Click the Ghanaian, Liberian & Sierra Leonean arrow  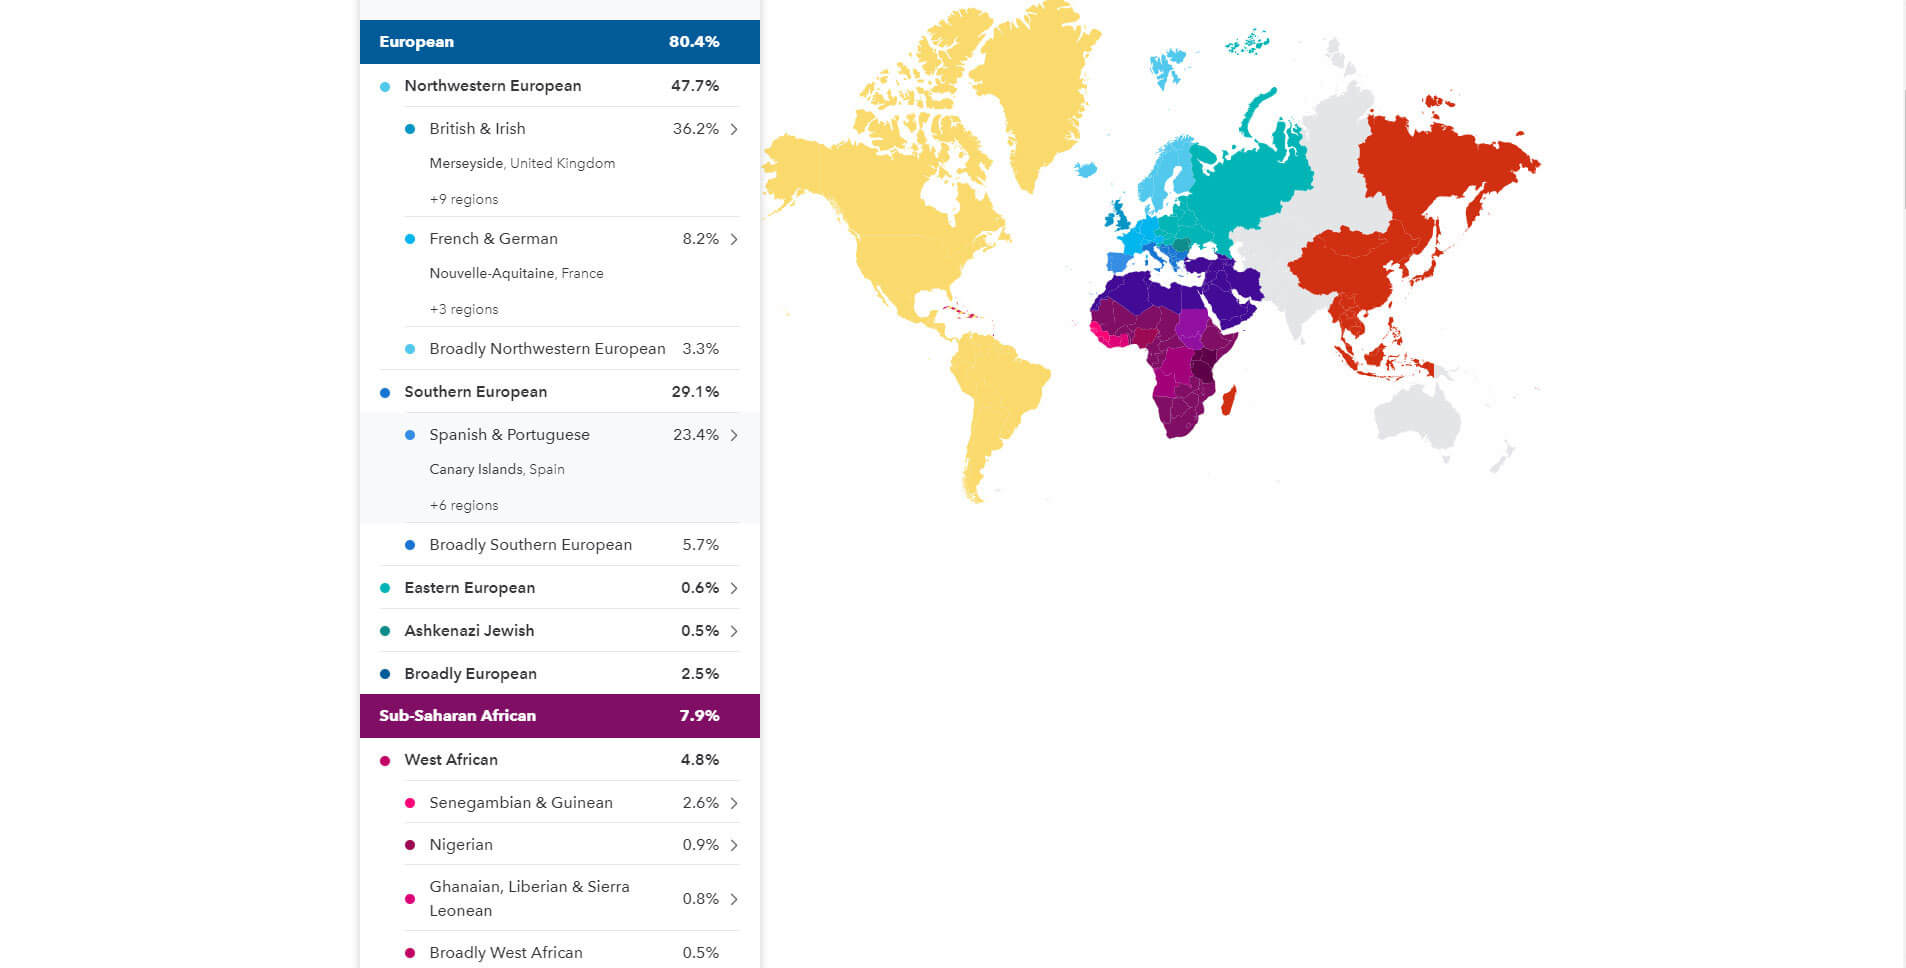tap(734, 899)
